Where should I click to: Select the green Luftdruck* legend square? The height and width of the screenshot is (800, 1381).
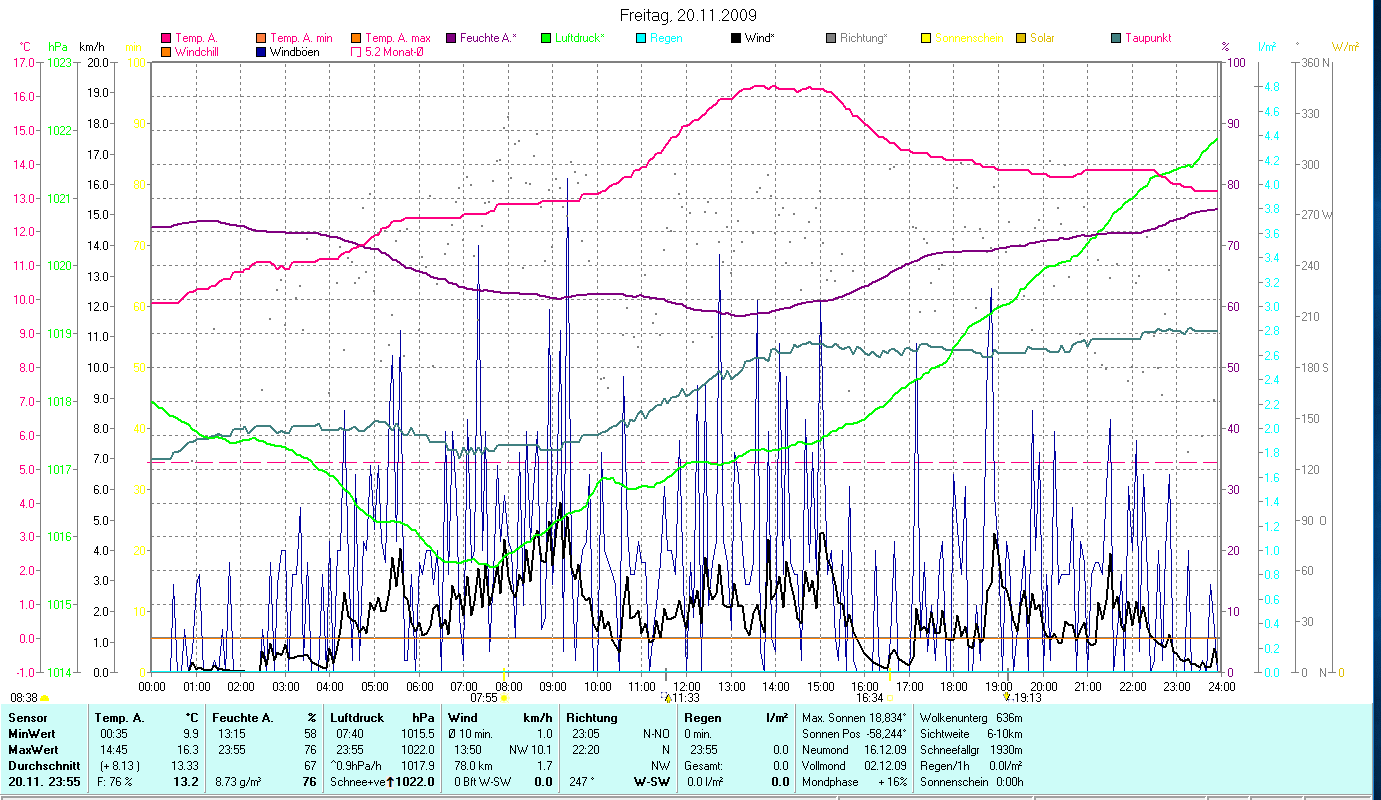click(546, 39)
